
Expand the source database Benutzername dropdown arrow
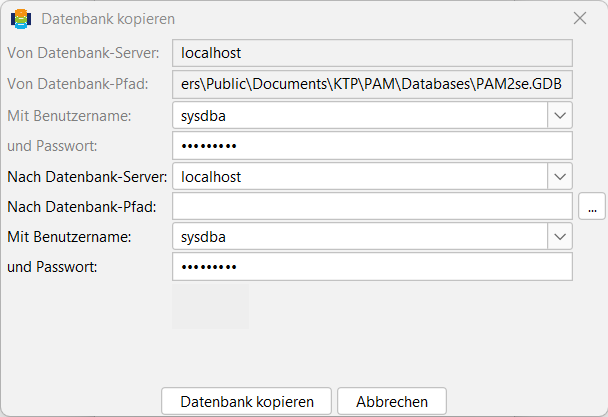[x=560, y=115]
